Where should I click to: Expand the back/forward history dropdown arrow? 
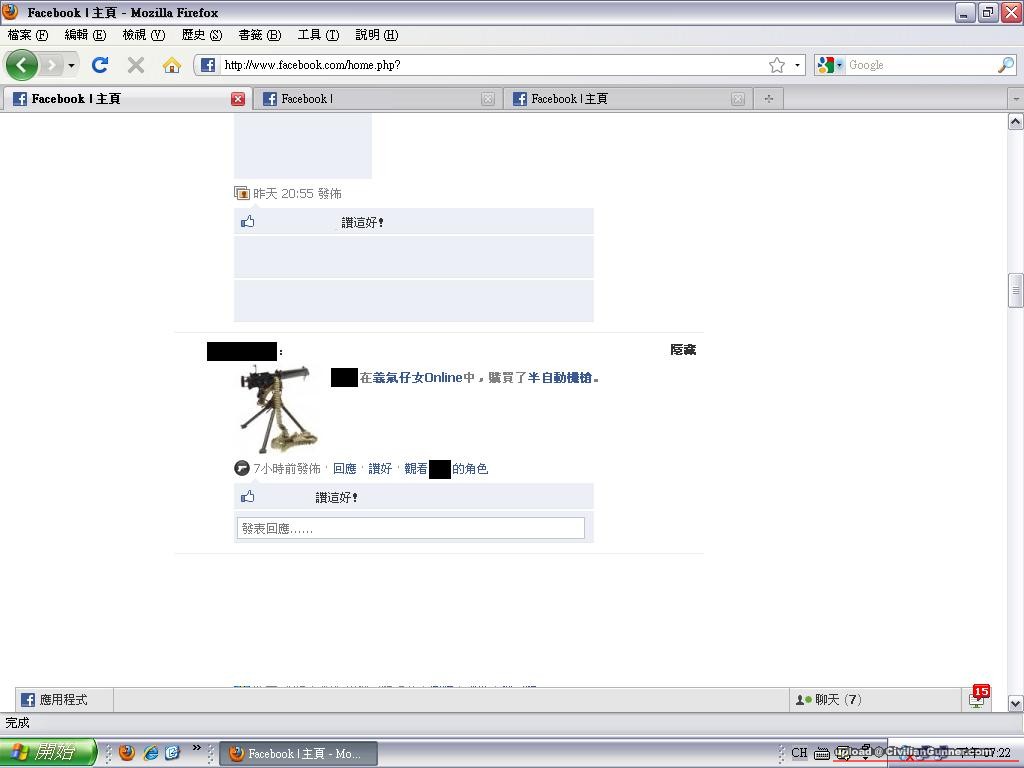(x=71, y=65)
